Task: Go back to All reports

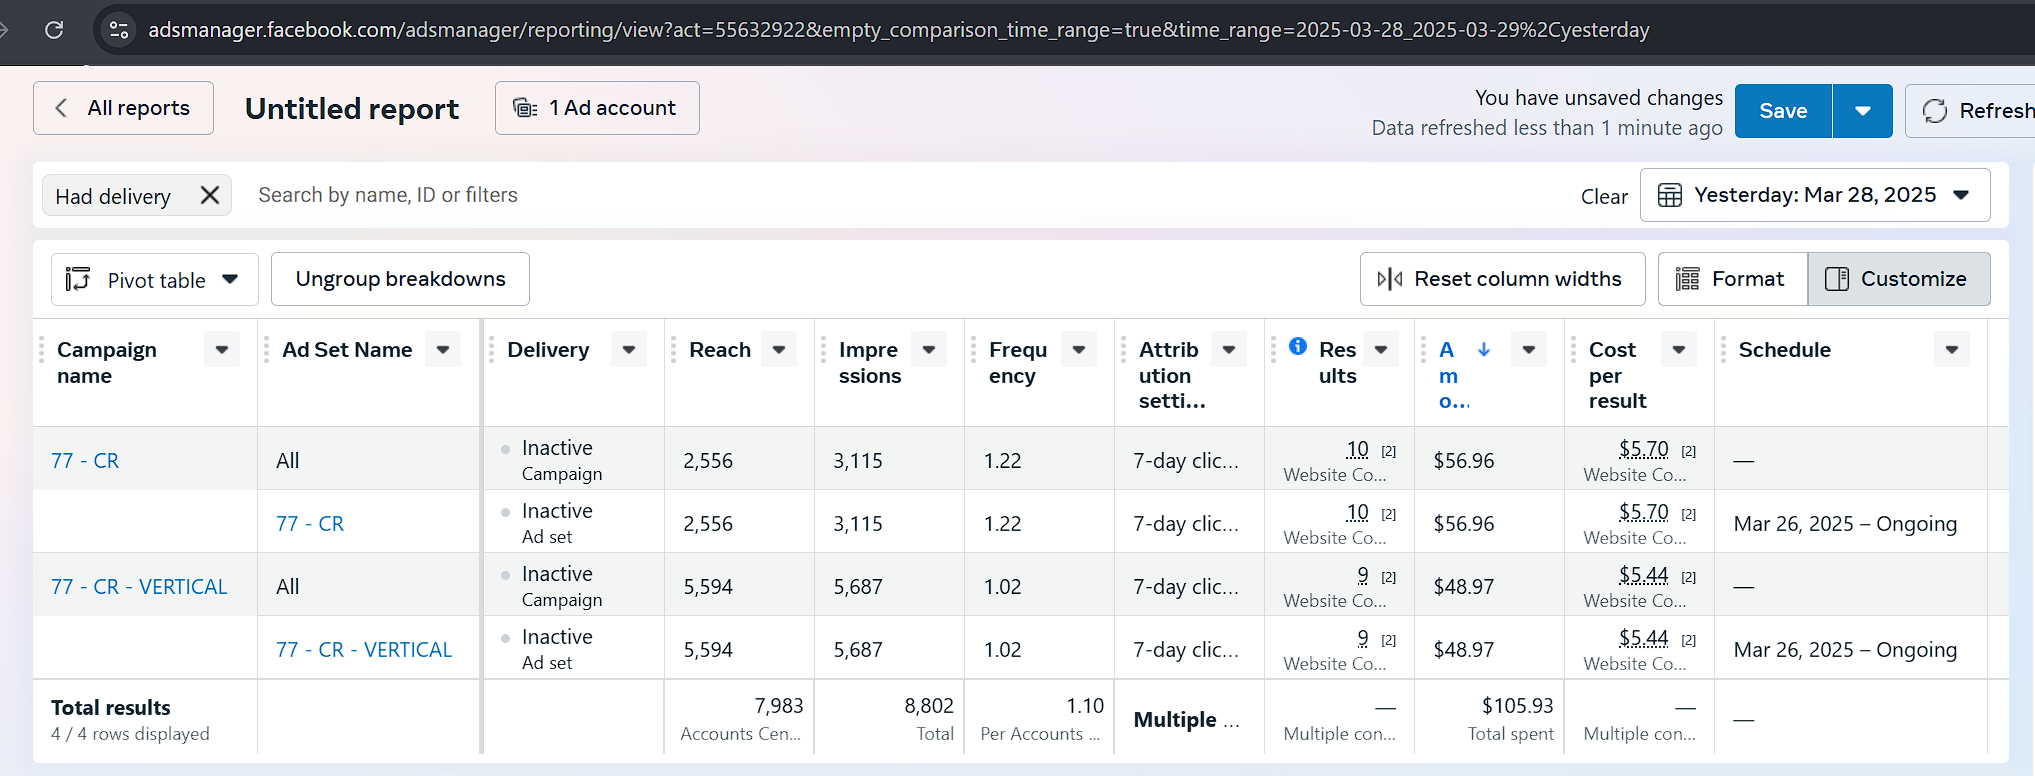Action: point(123,108)
